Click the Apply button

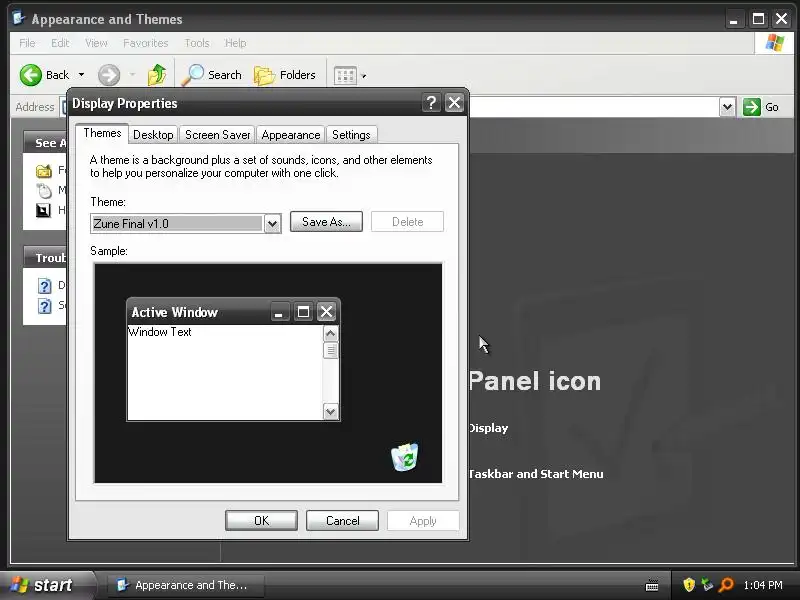pos(423,521)
